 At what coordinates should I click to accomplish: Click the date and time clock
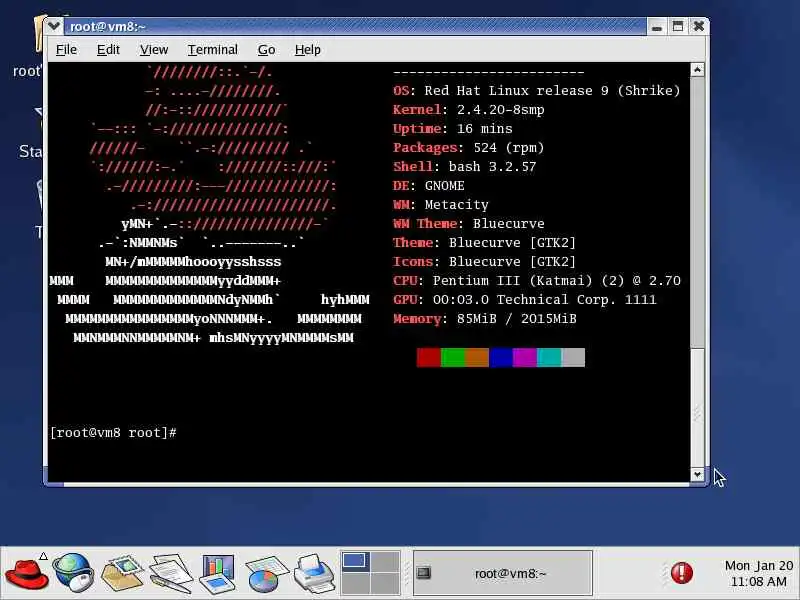click(759, 573)
